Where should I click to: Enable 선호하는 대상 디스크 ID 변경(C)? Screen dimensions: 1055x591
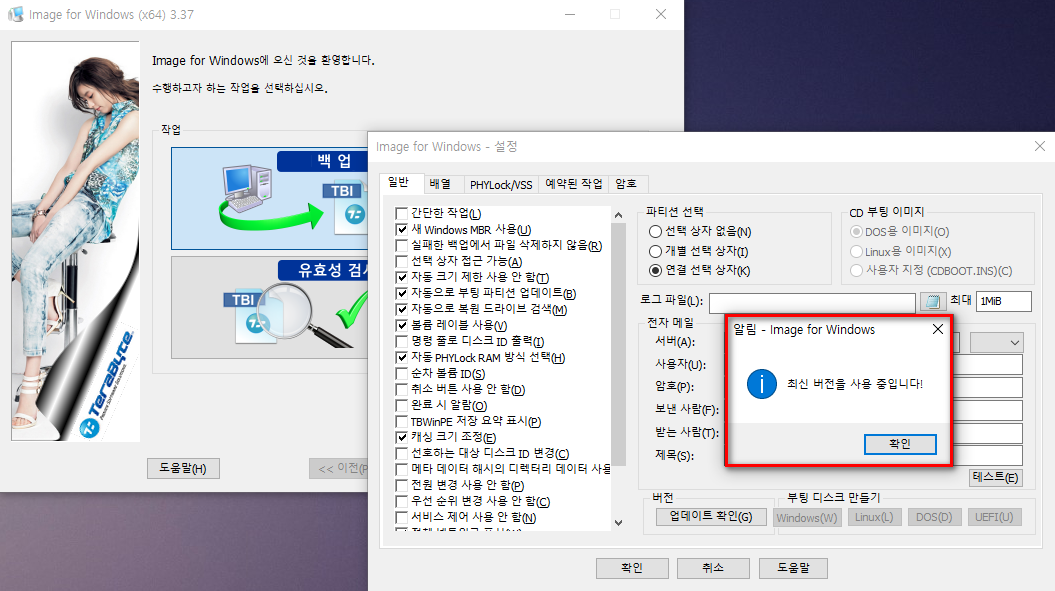click(402, 454)
